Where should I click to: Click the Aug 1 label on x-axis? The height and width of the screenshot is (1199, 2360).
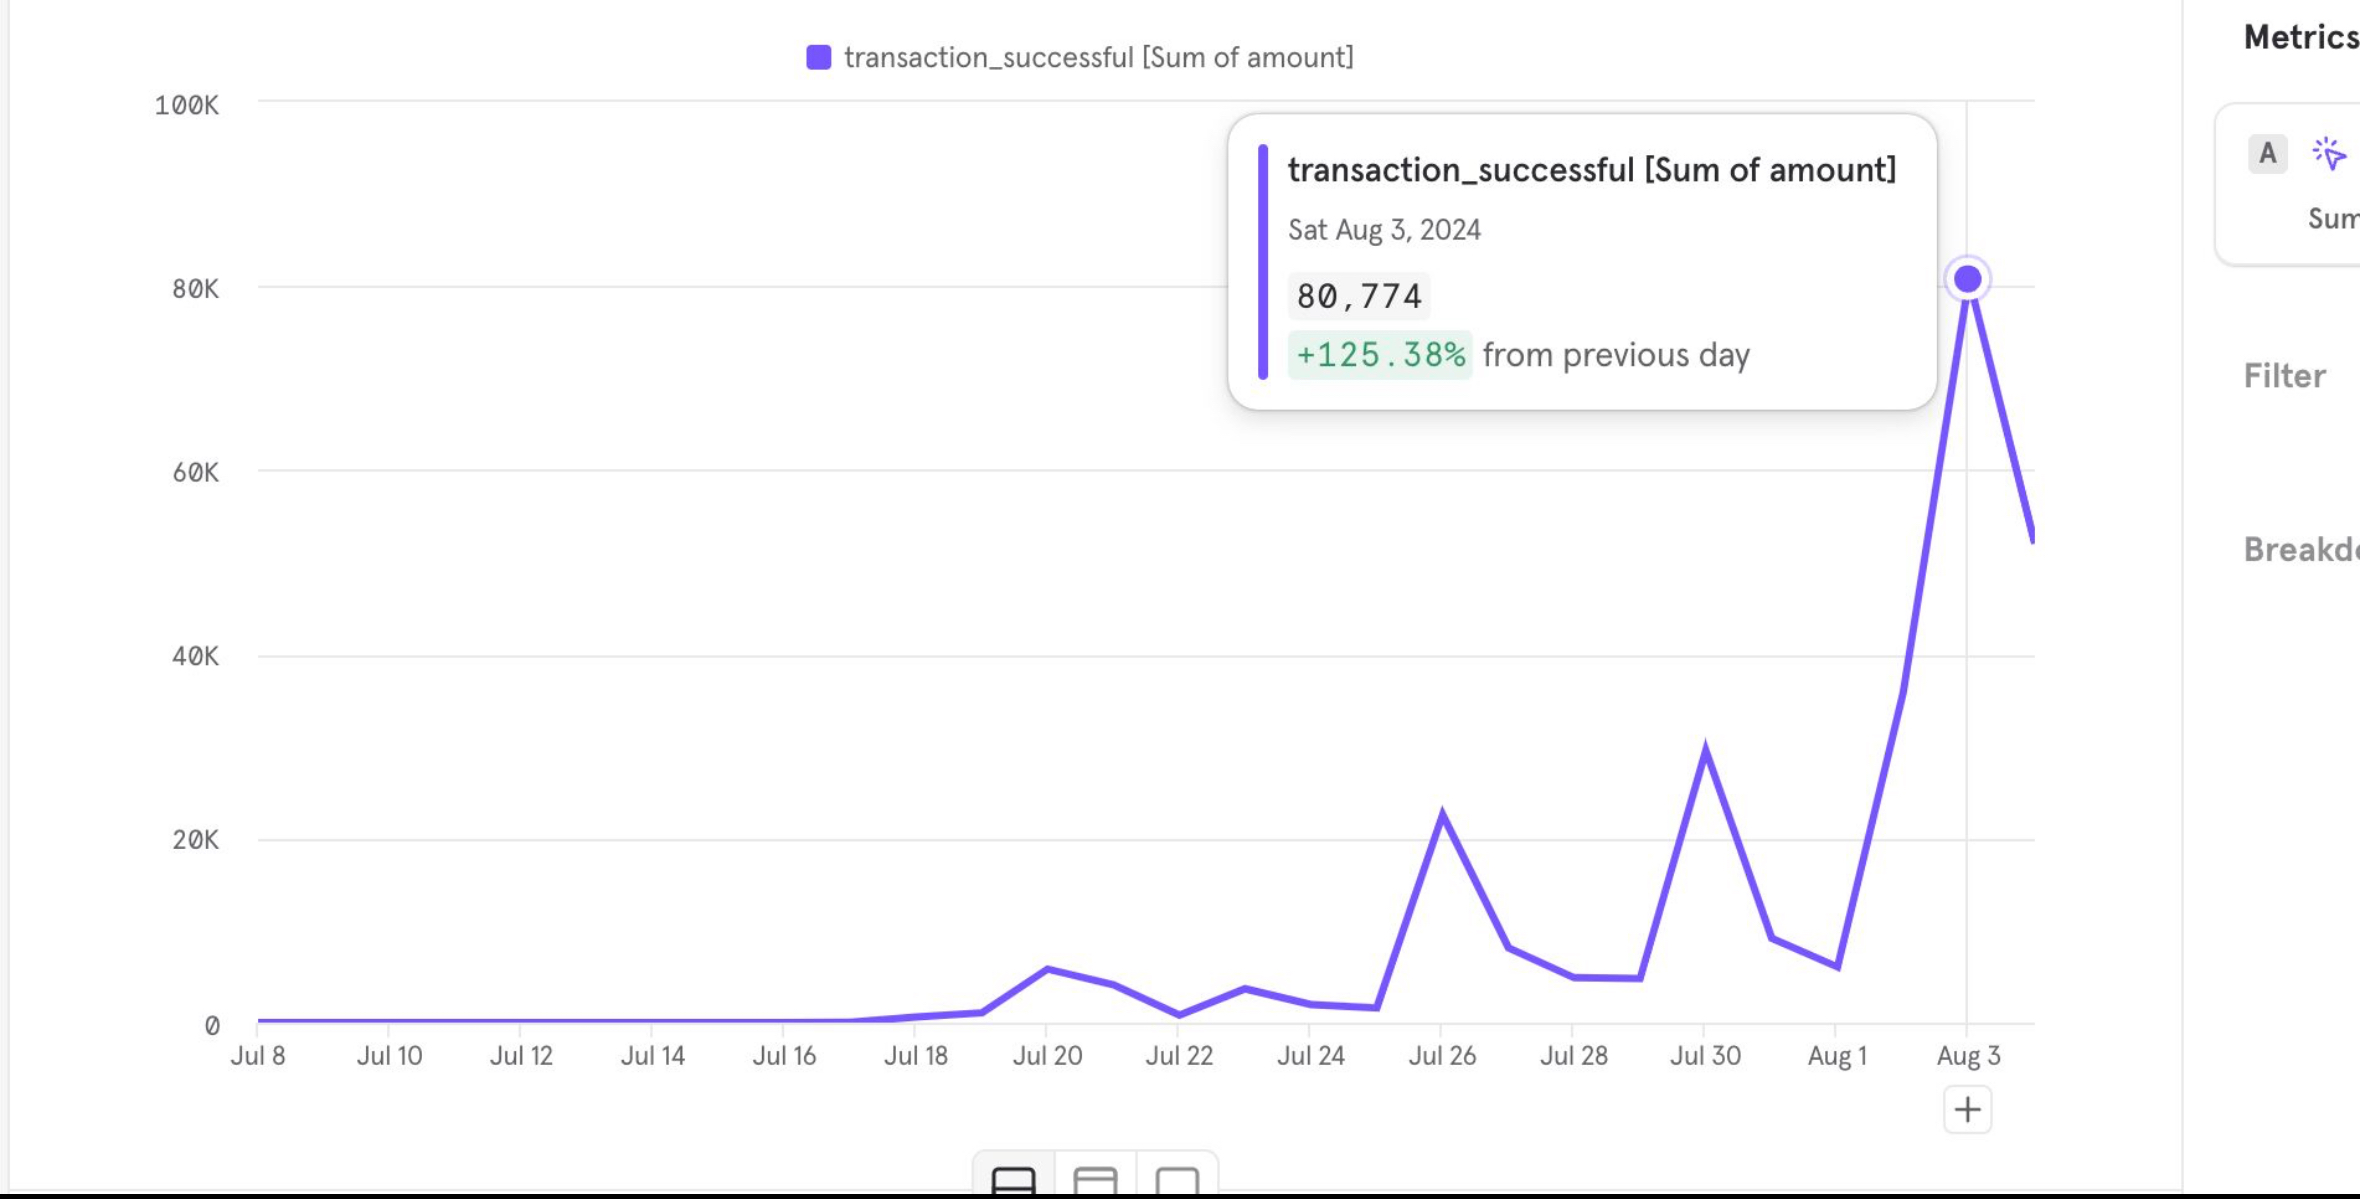point(1837,1056)
